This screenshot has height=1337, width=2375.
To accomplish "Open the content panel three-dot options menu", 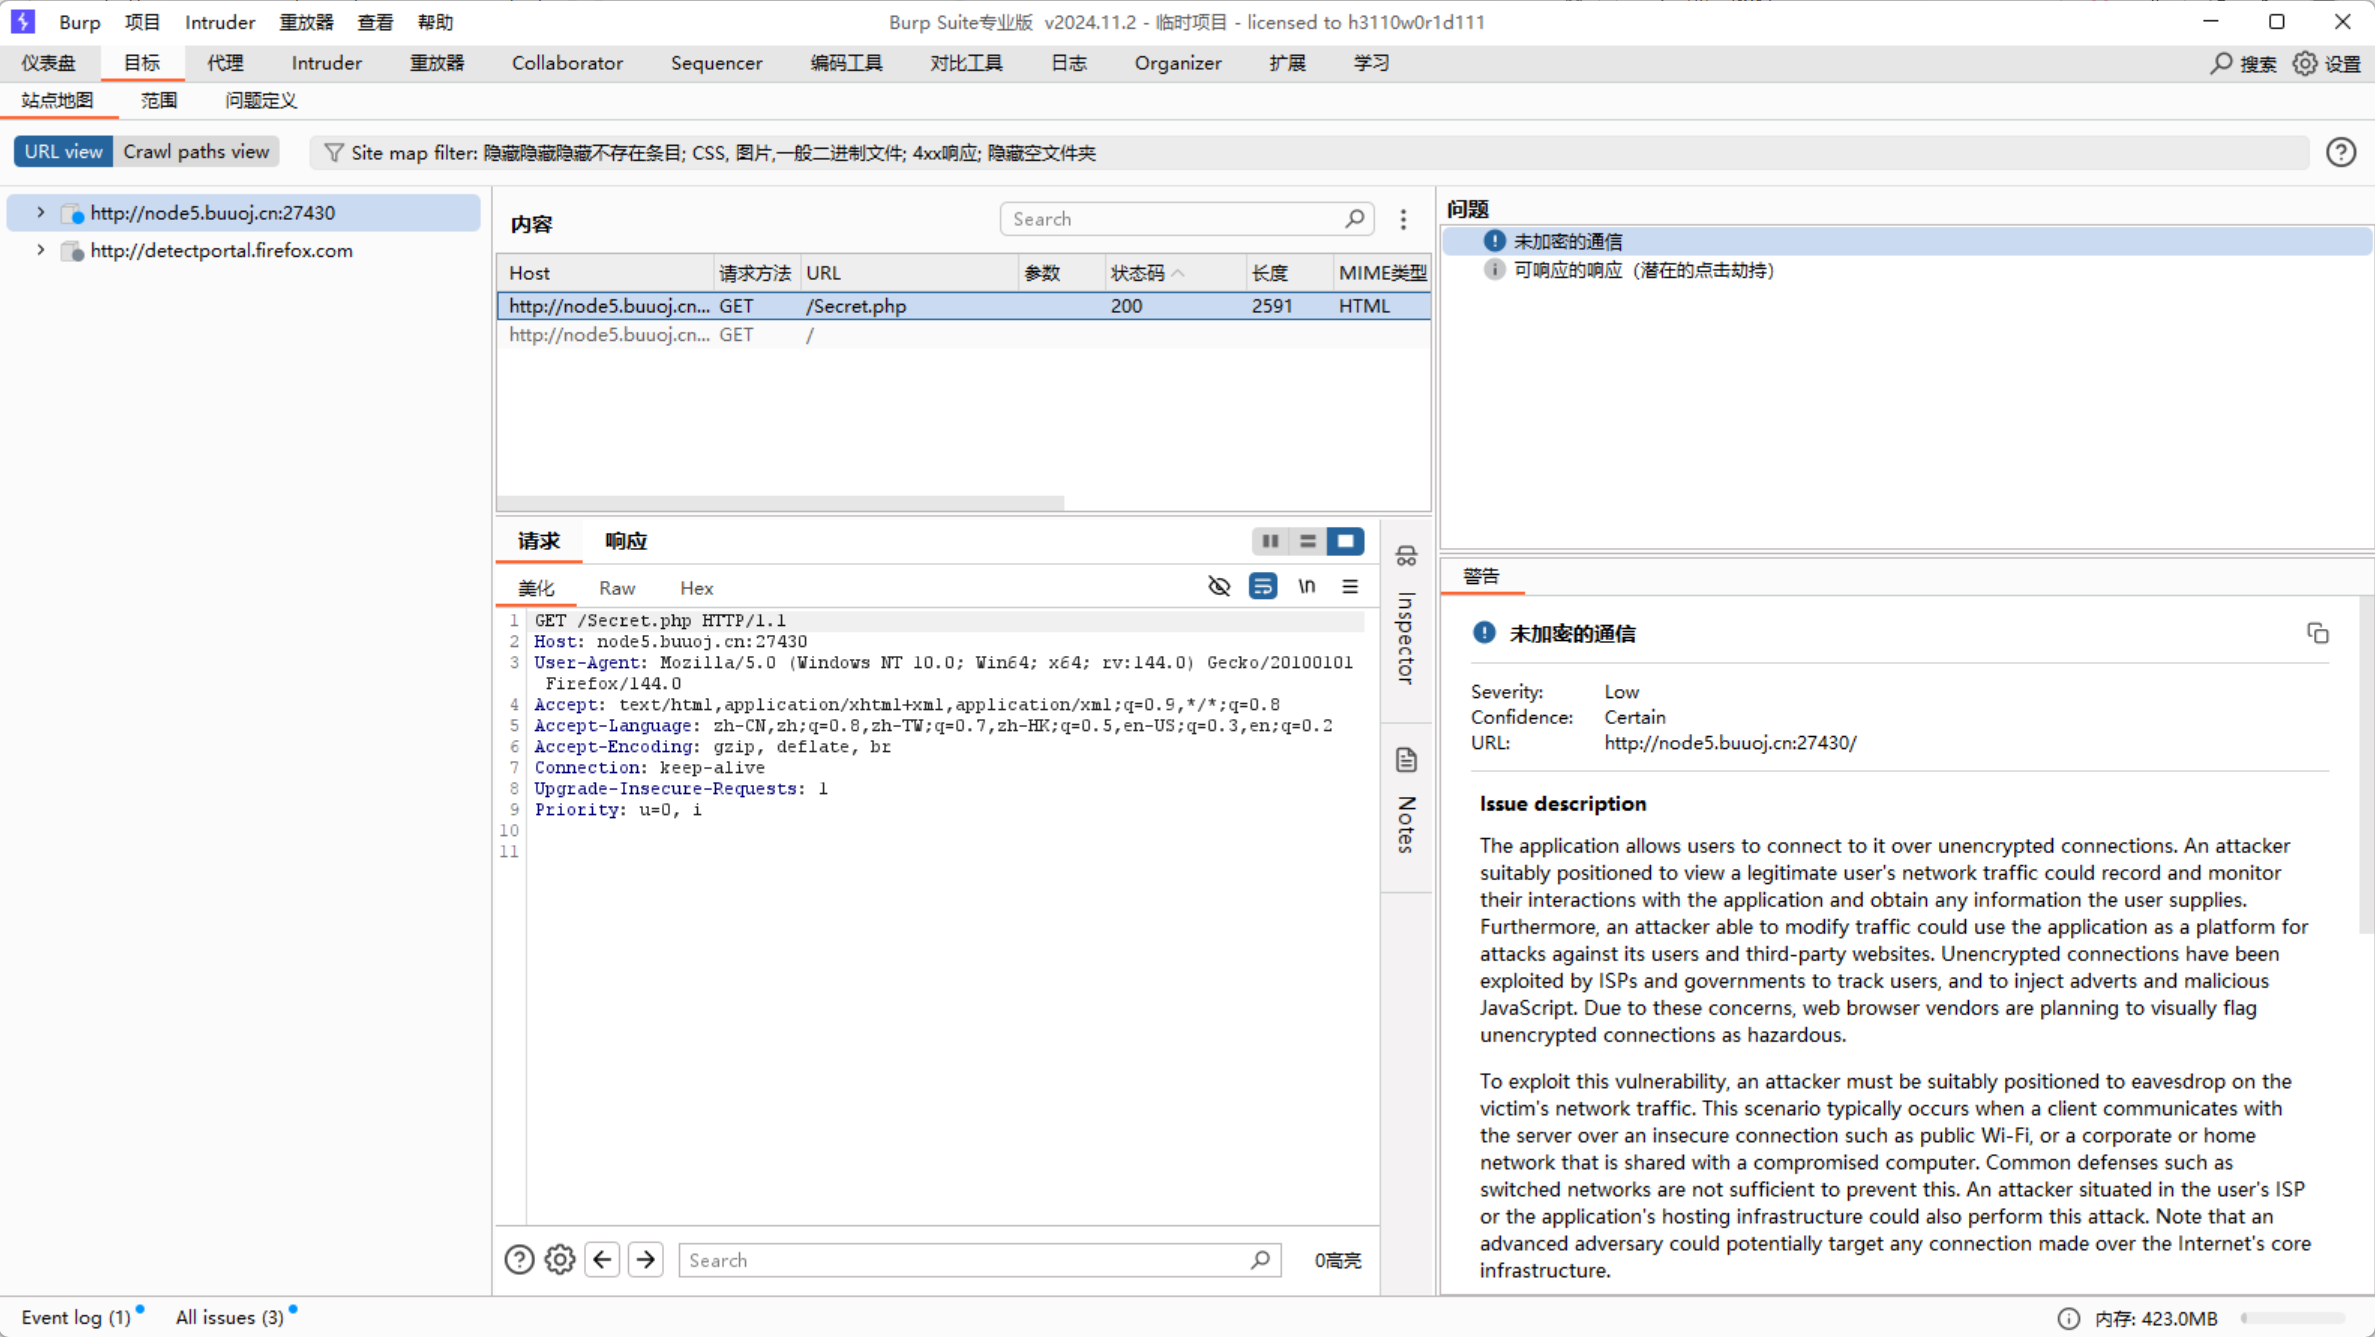I will coord(1403,219).
